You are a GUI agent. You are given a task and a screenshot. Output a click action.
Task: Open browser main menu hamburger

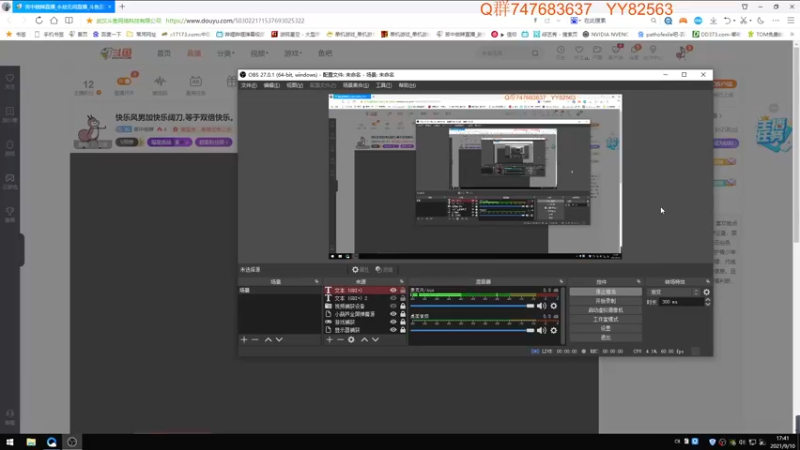(x=791, y=20)
